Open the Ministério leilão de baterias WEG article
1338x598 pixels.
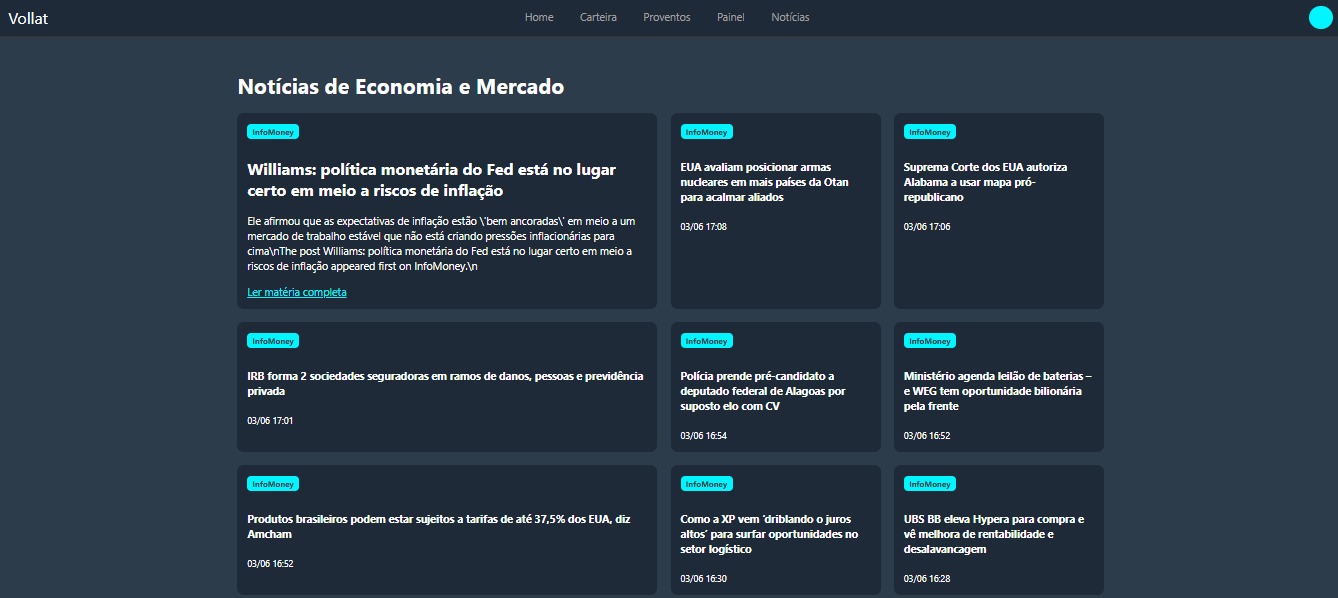click(997, 391)
